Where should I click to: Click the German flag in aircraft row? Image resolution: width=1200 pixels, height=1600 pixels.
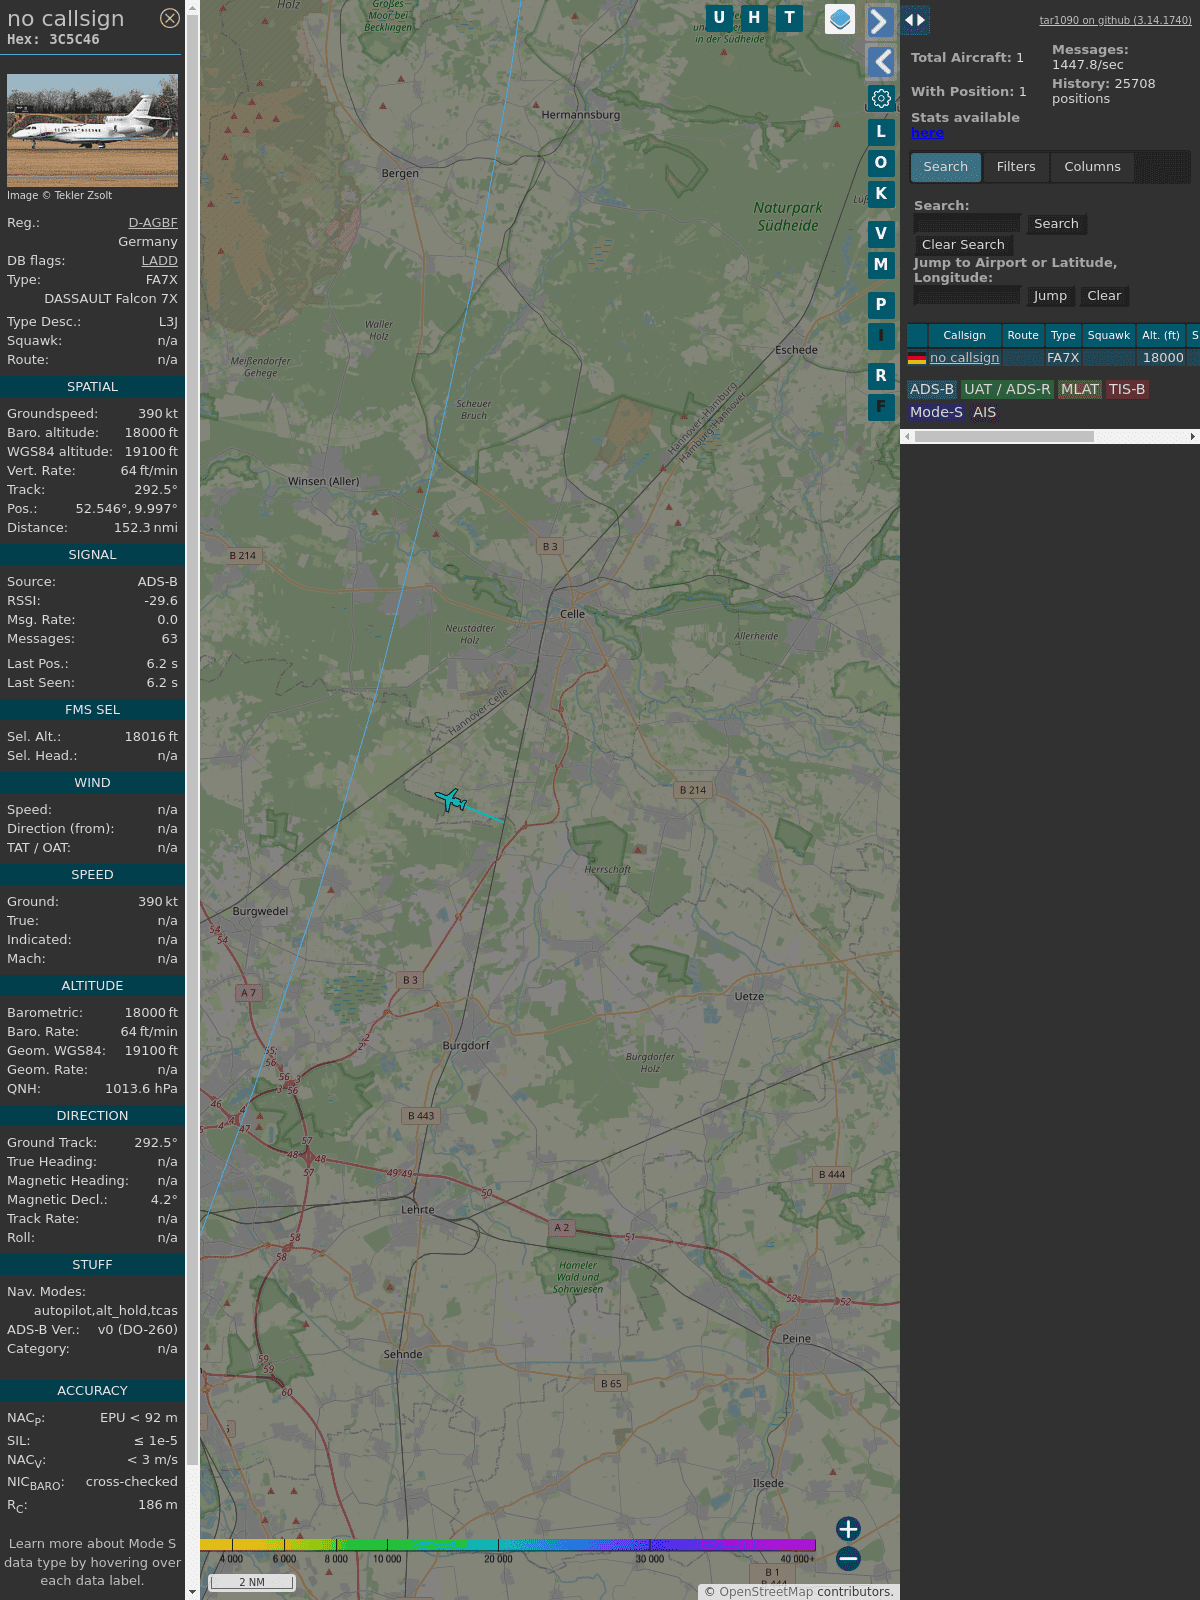(x=916, y=358)
